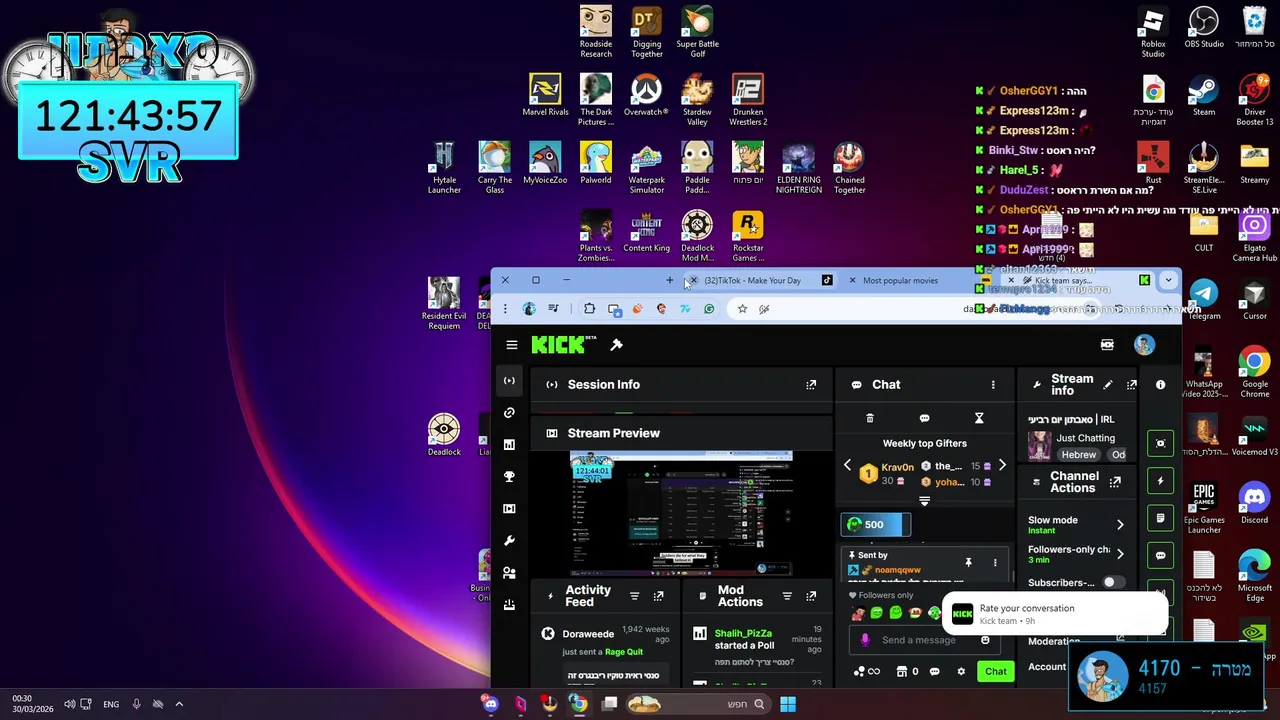Expand Followers-only chat options

[1119, 553]
